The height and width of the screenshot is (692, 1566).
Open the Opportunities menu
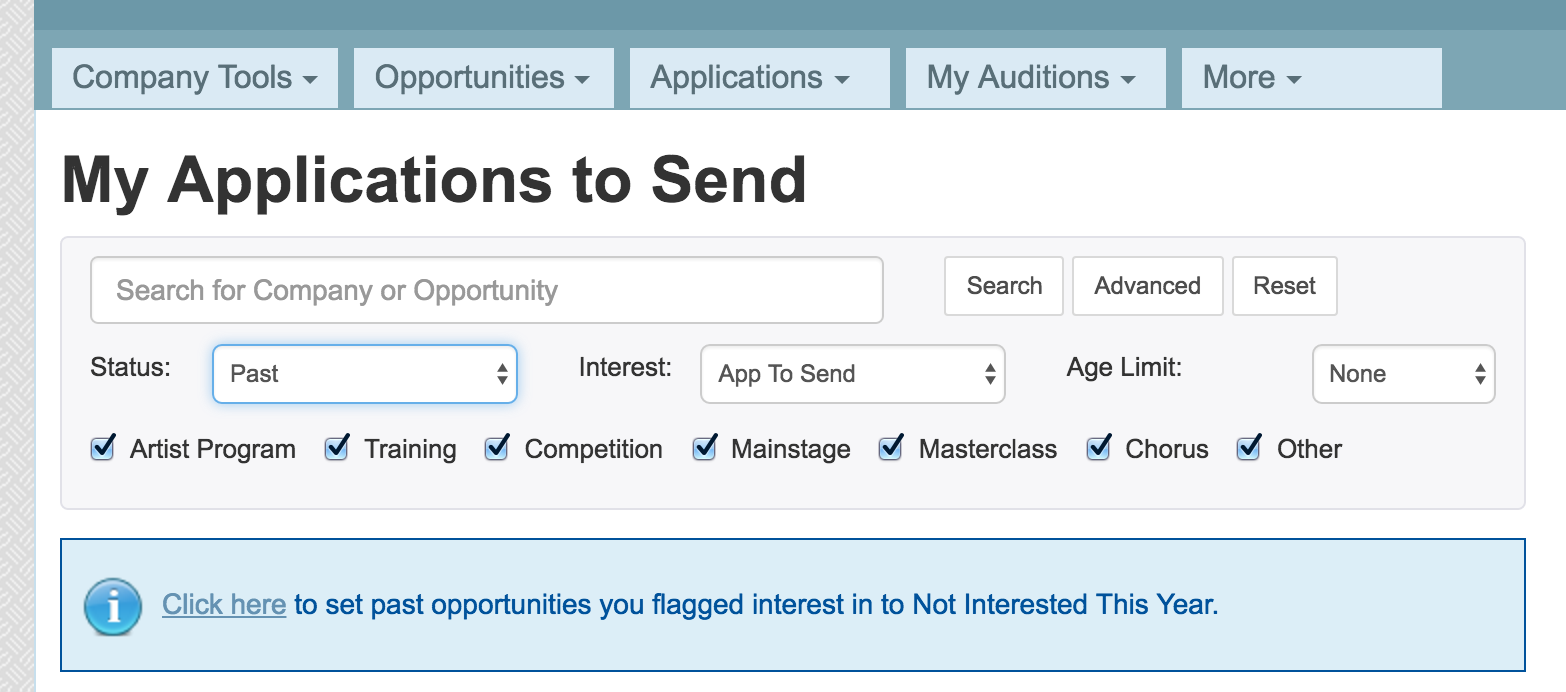483,78
